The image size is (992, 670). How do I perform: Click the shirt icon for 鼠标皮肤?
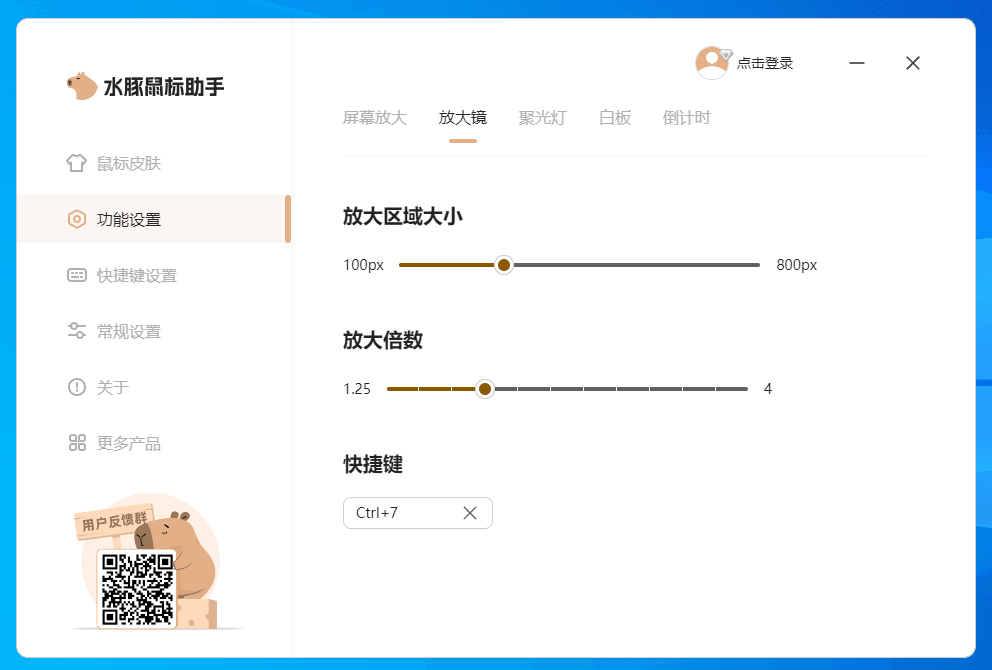(x=77, y=163)
